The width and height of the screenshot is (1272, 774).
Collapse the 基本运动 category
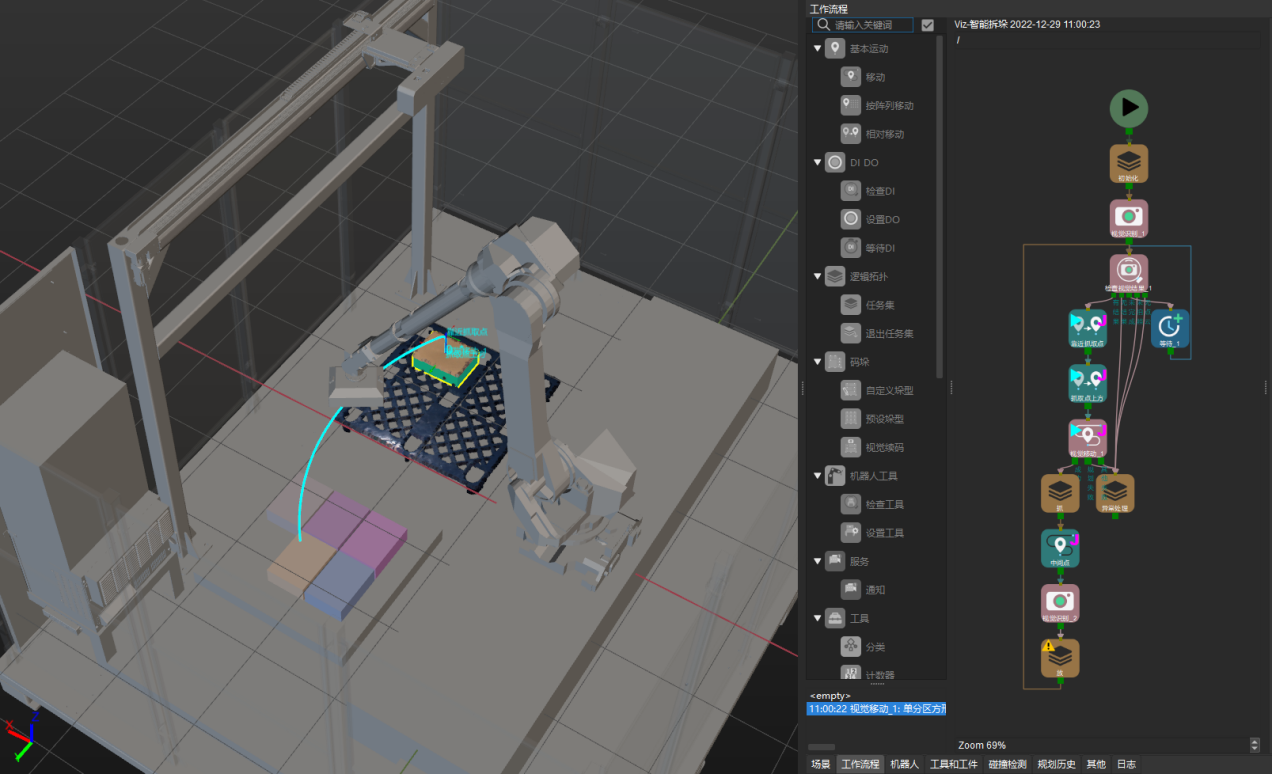pos(817,48)
